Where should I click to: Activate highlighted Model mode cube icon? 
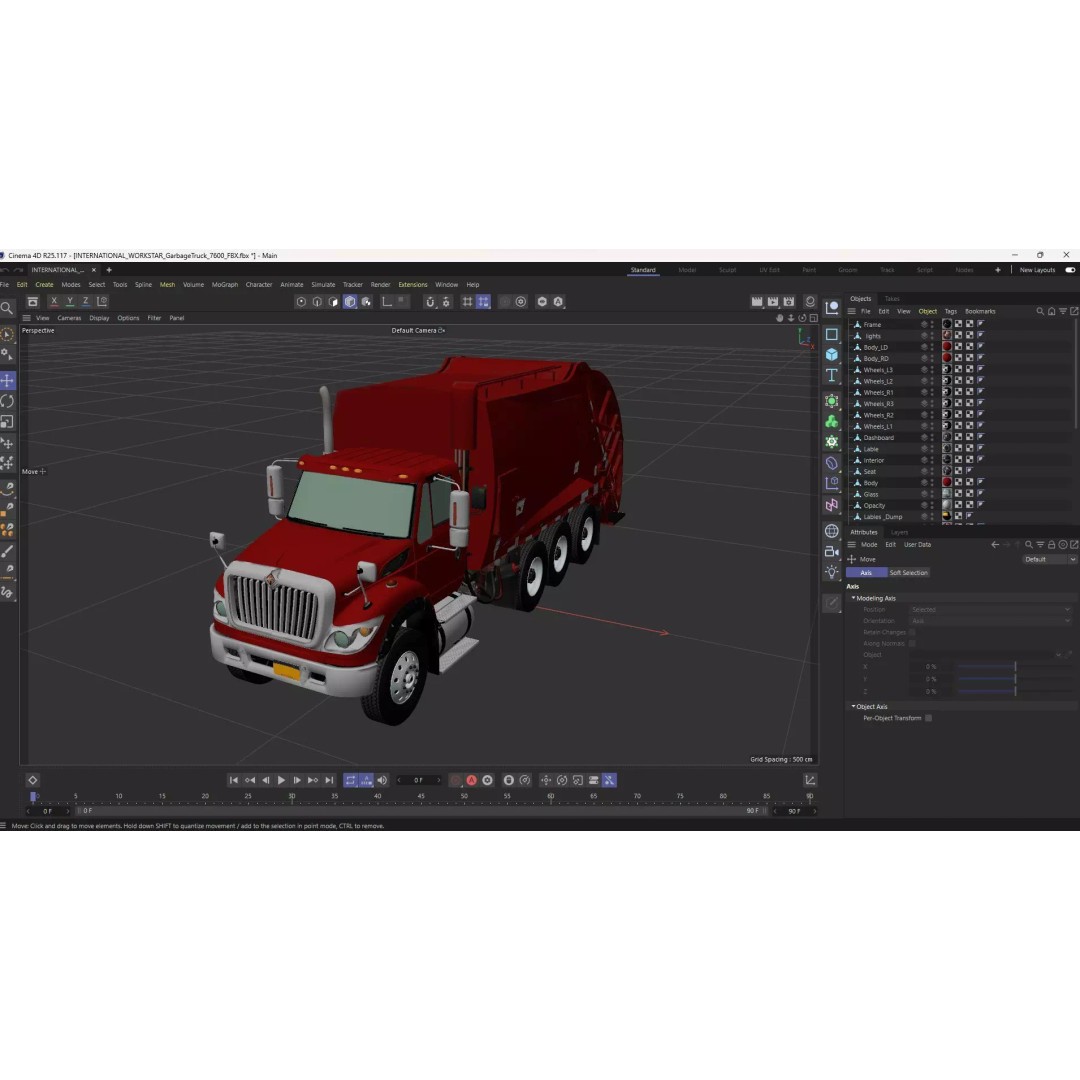350,302
